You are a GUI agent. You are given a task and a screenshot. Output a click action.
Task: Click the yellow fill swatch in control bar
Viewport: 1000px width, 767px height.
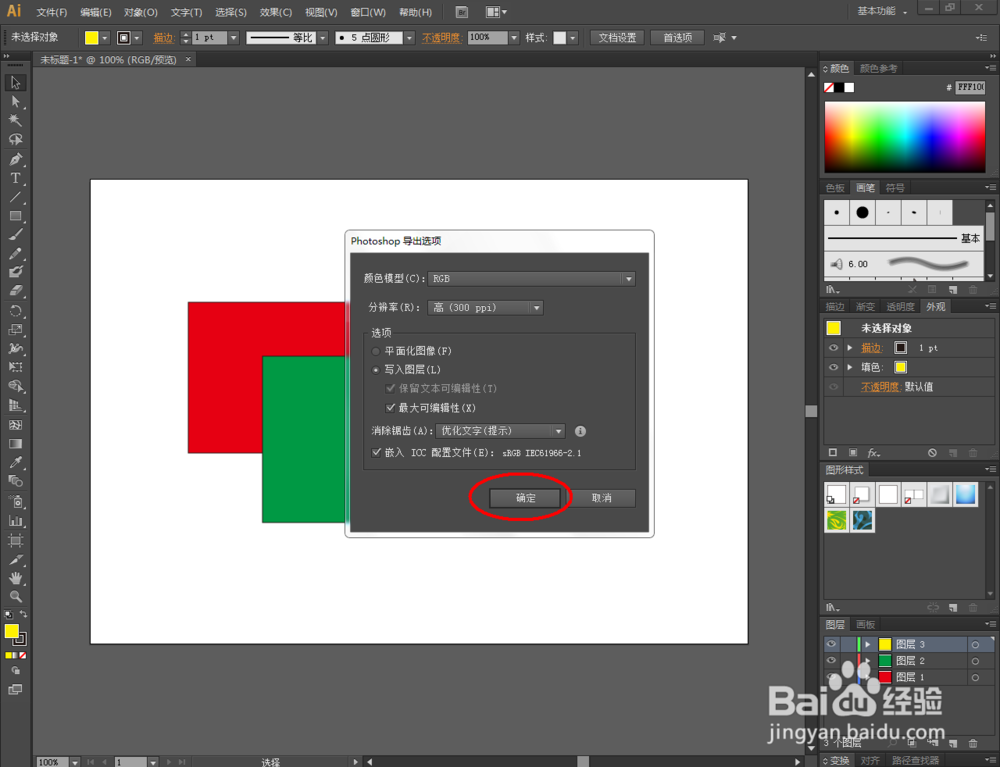point(92,38)
